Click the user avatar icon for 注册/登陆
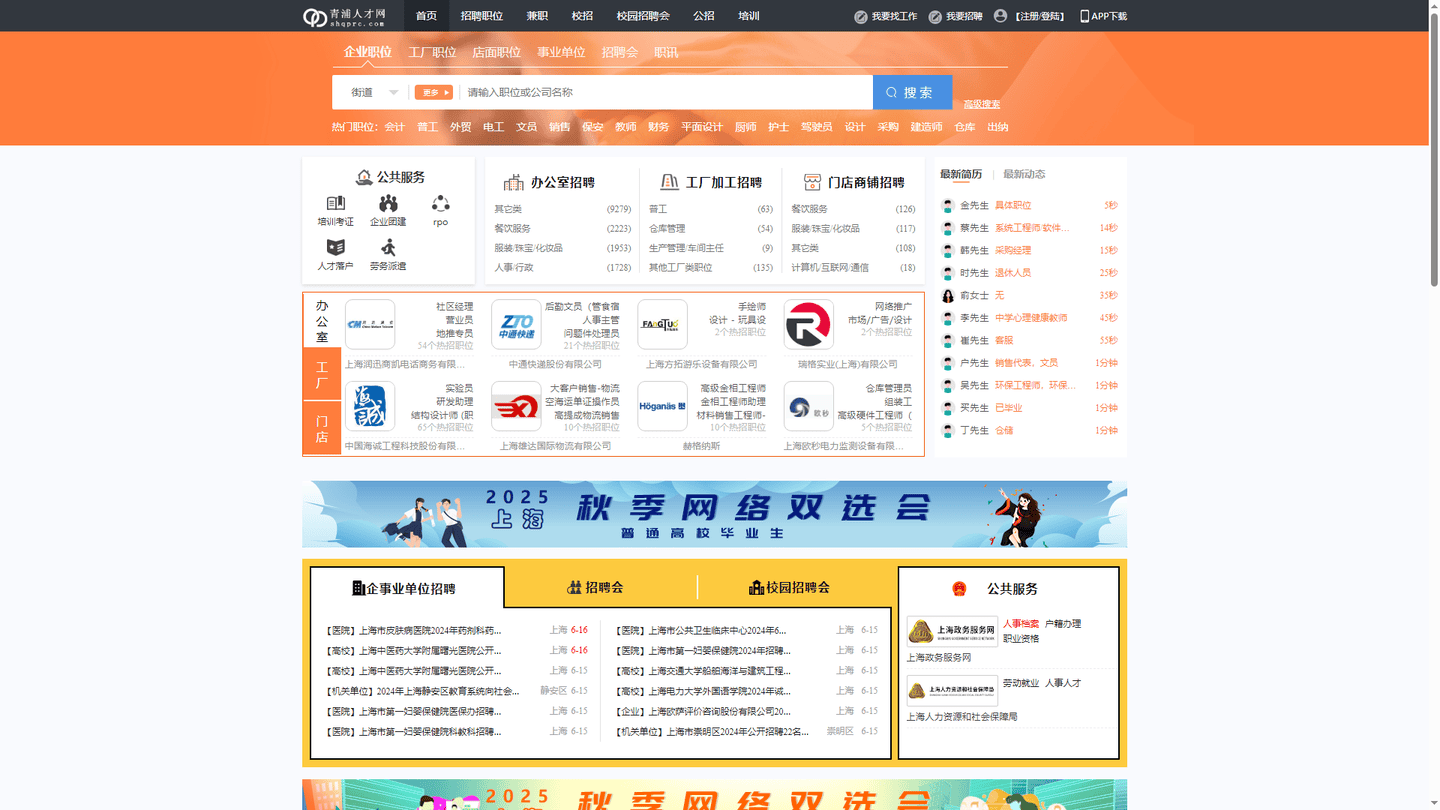This screenshot has width=1440, height=810. [x=1000, y=16]
